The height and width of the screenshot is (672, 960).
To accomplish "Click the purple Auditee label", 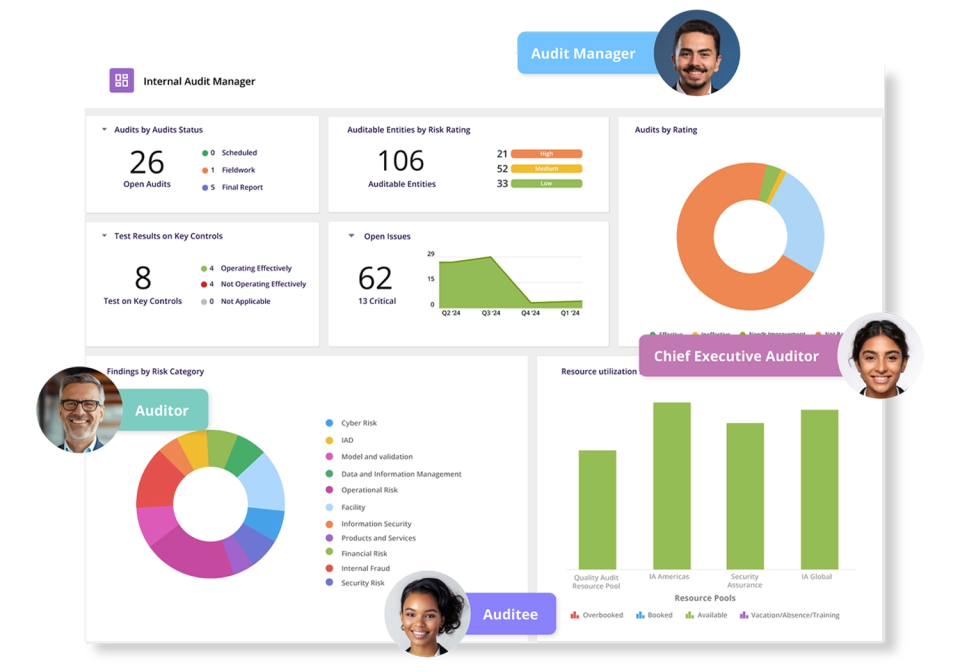I will click(x=511, y=614).
